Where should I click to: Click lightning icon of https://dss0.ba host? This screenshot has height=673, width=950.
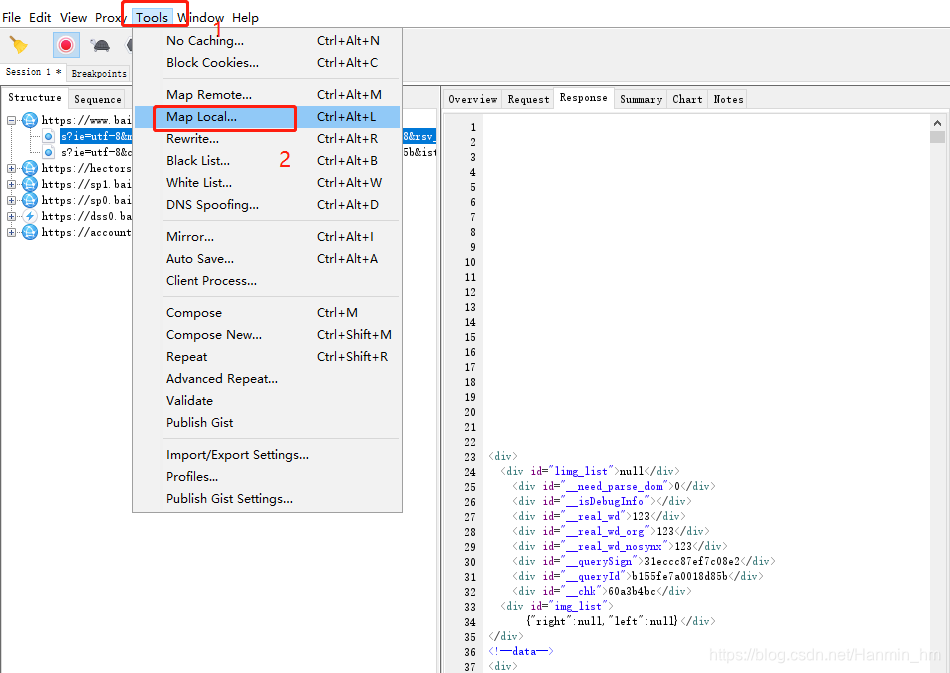(30, 216)
